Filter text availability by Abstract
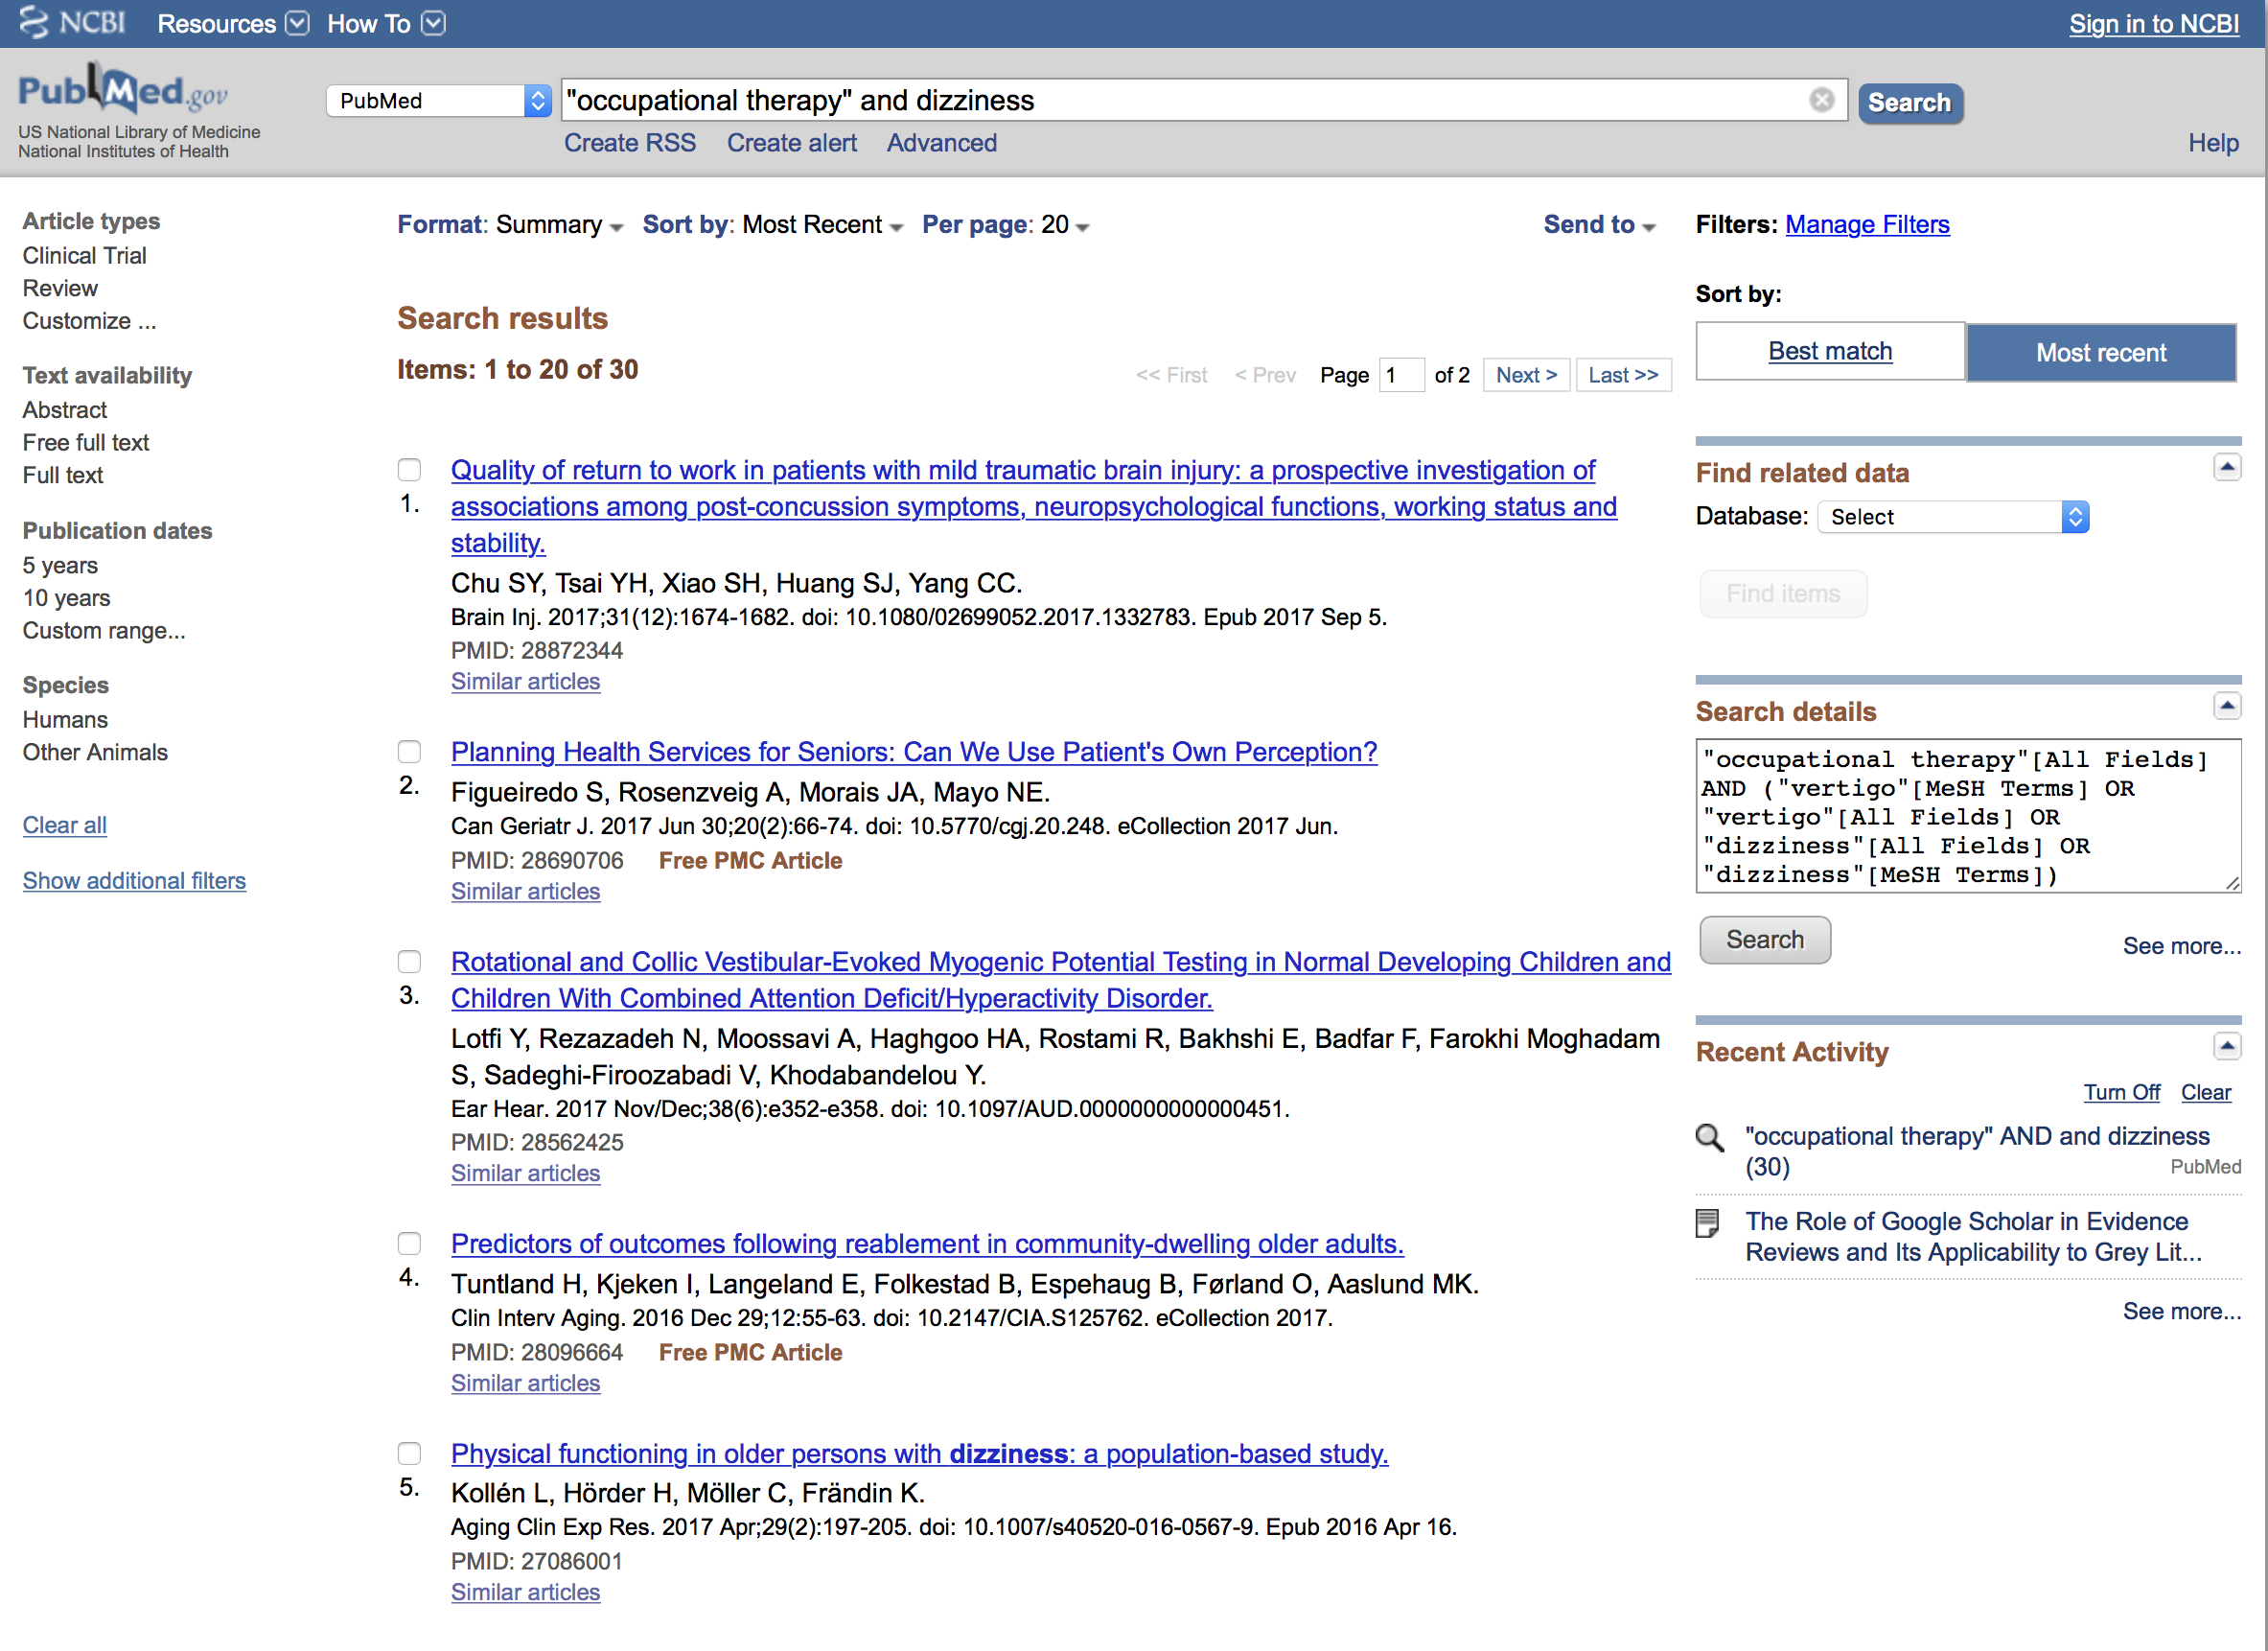This screenshot has height=1651, width=2268. click(65, 410)
